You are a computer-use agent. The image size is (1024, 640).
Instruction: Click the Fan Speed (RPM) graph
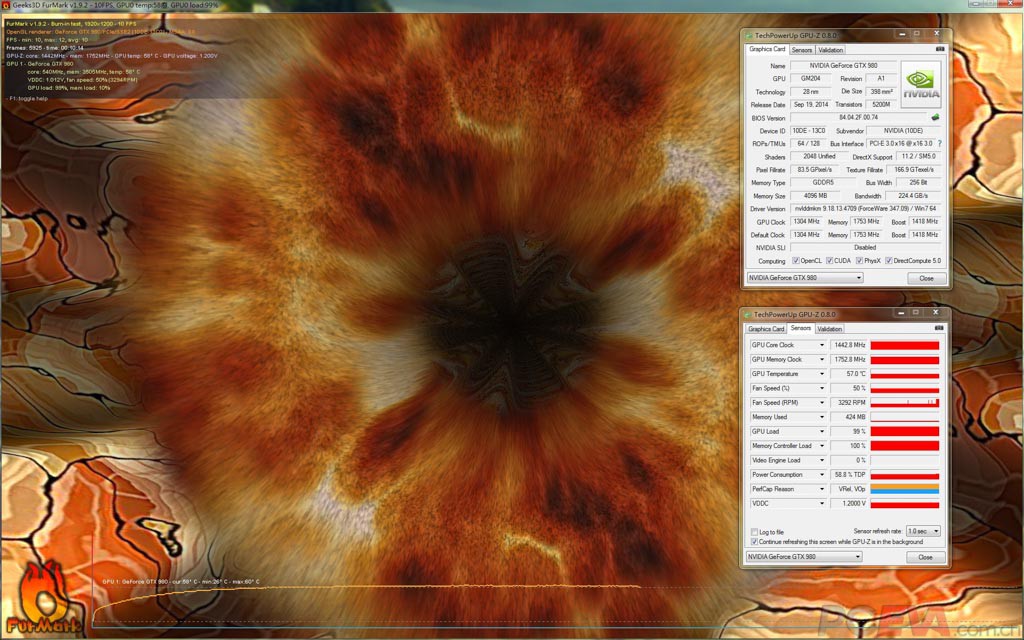coord(904,402)
